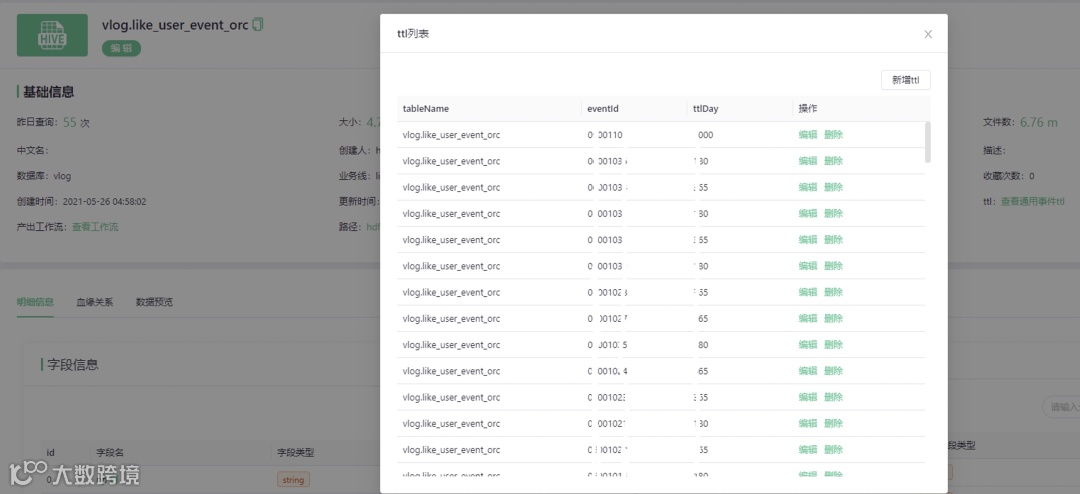Edit the row with eventId ending 00110
Screen dimensions: 1080x494
point(807,135)
